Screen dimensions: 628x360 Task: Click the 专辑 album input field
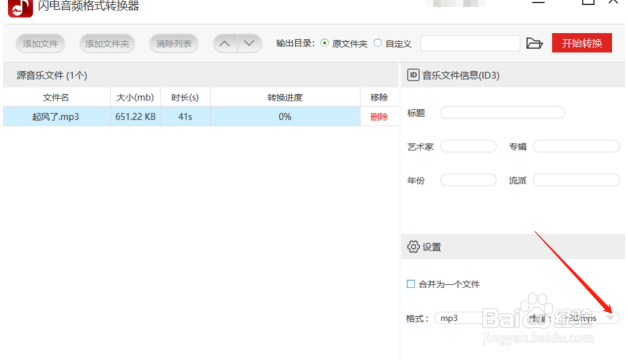click(x=576, y=146)
